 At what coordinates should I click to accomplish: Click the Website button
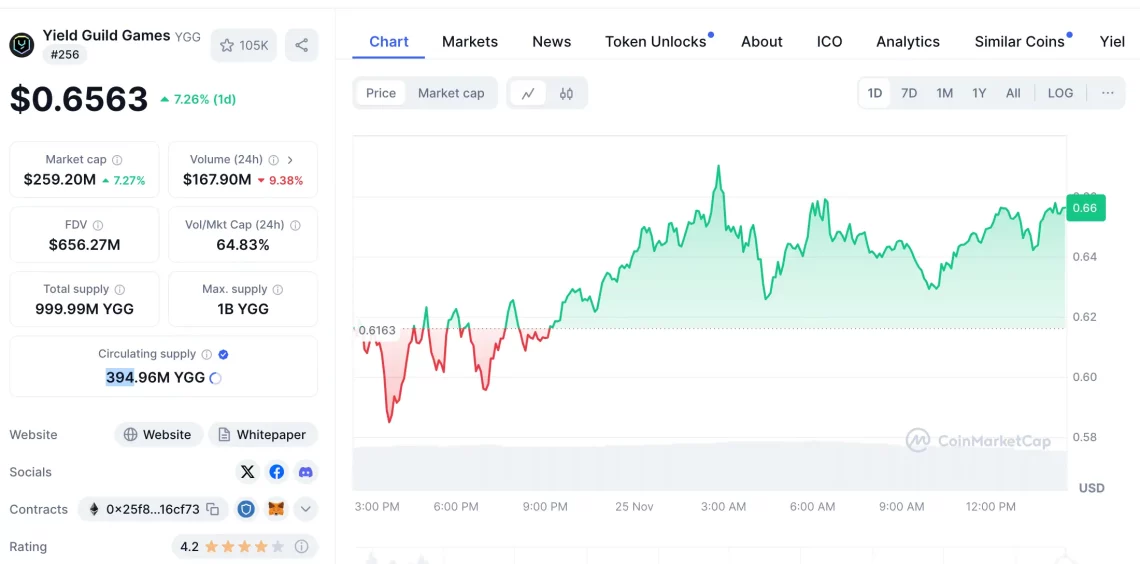pos(158,435)
